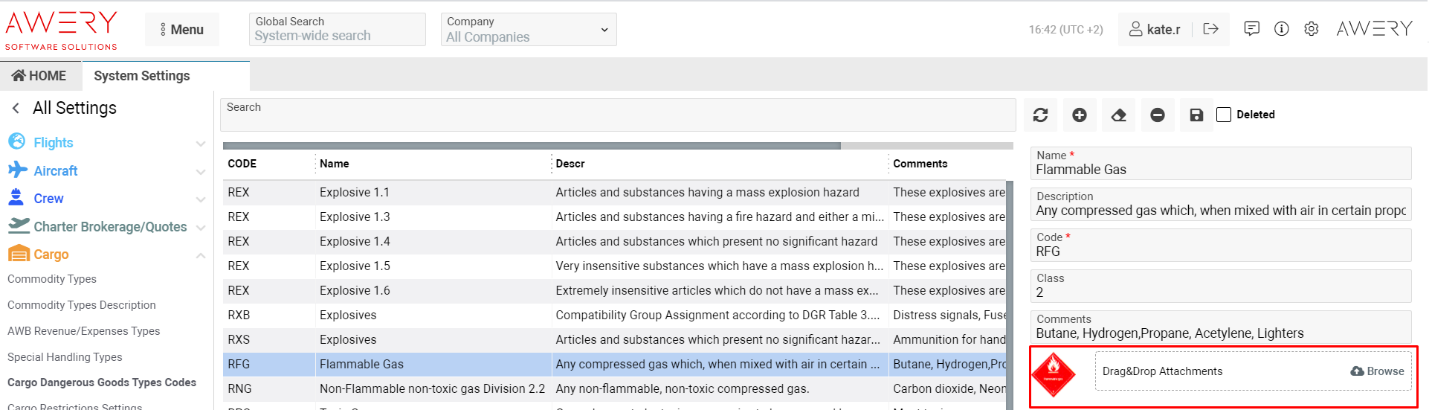
Task: Click the table horizontal scrollbar
Action: [x=532, y=145]
